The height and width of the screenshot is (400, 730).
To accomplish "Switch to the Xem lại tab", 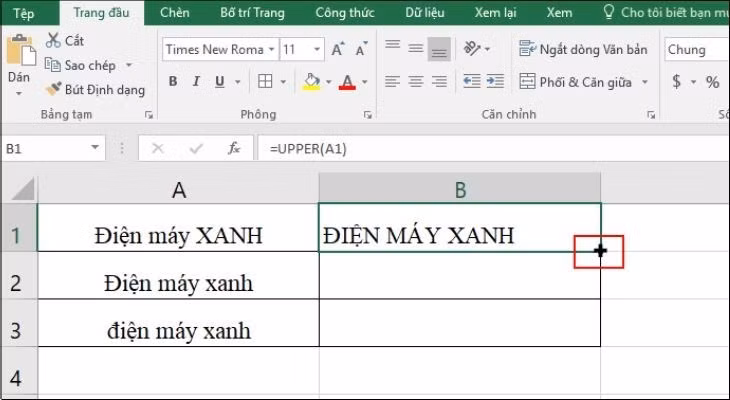I will 495,13.
